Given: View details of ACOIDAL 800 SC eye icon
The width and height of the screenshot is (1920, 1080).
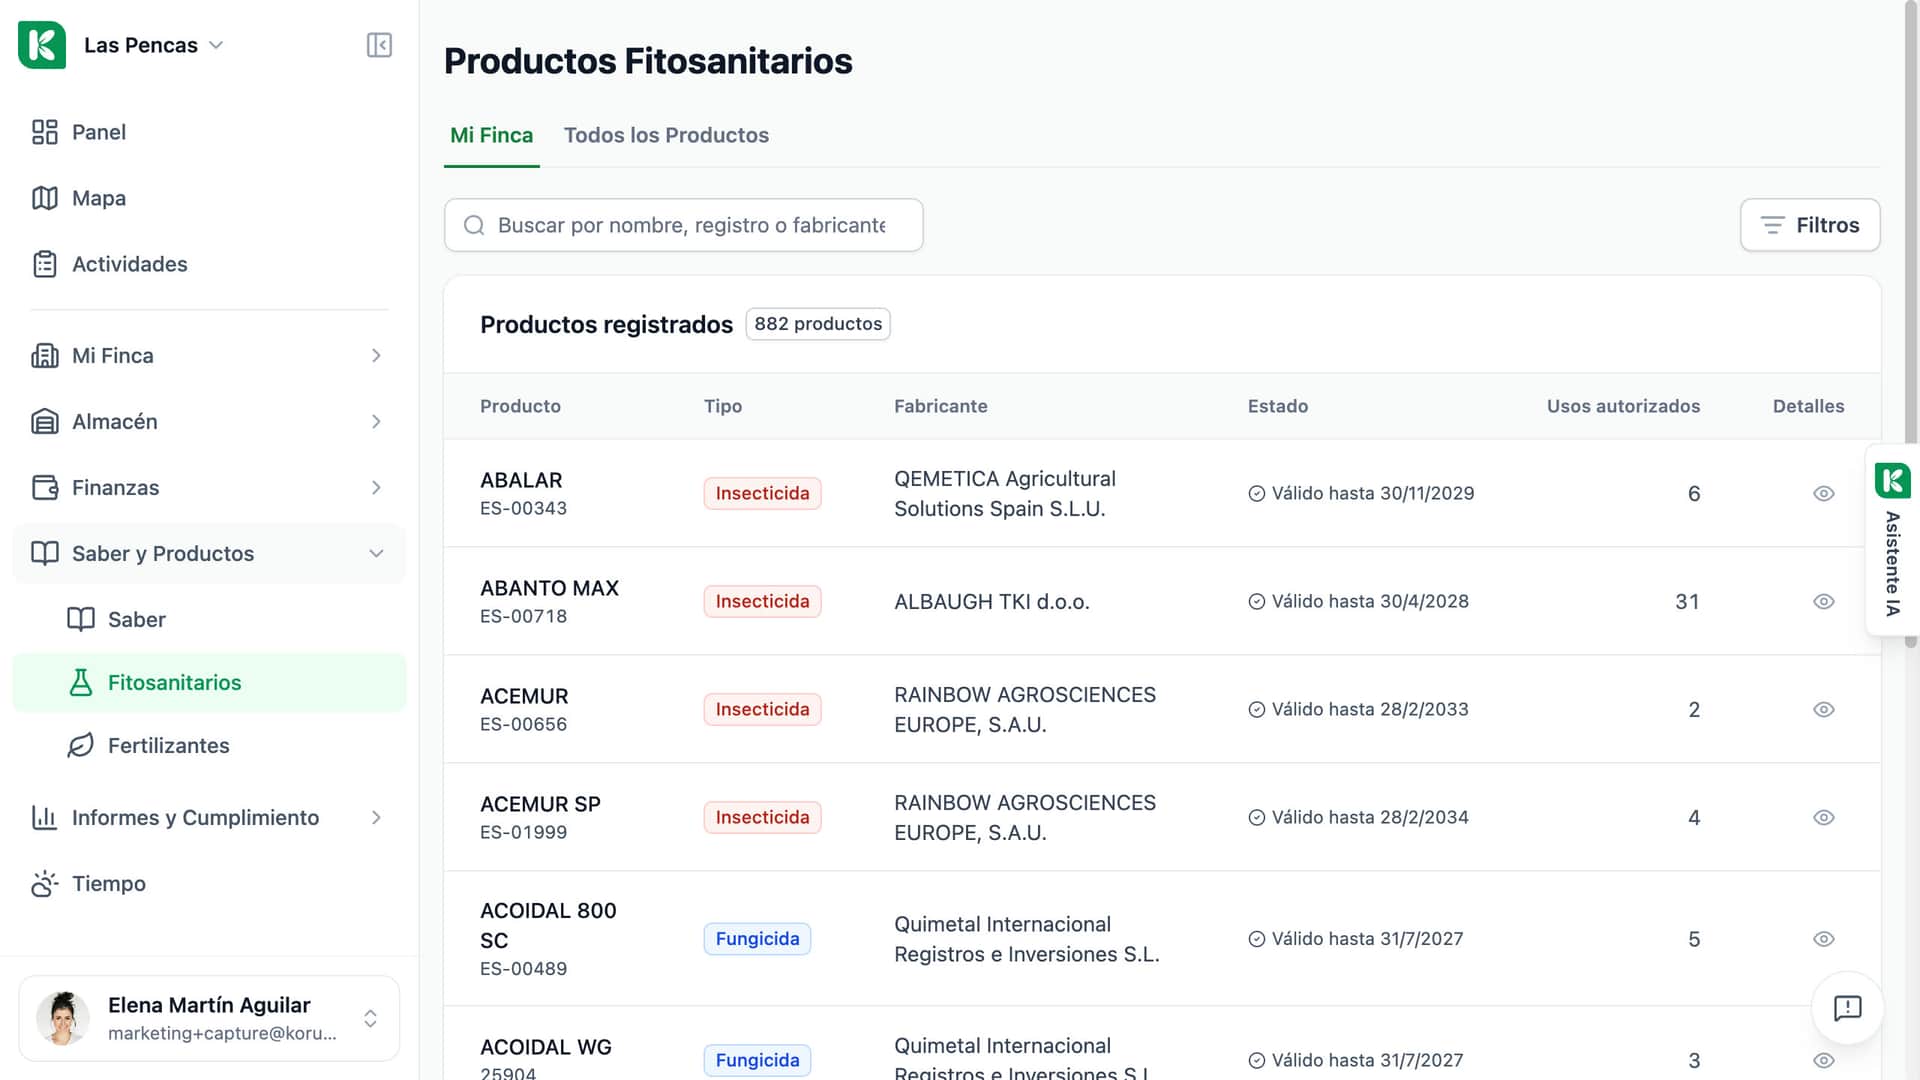Looking at the screenshot, I should tap(1823, 939).
